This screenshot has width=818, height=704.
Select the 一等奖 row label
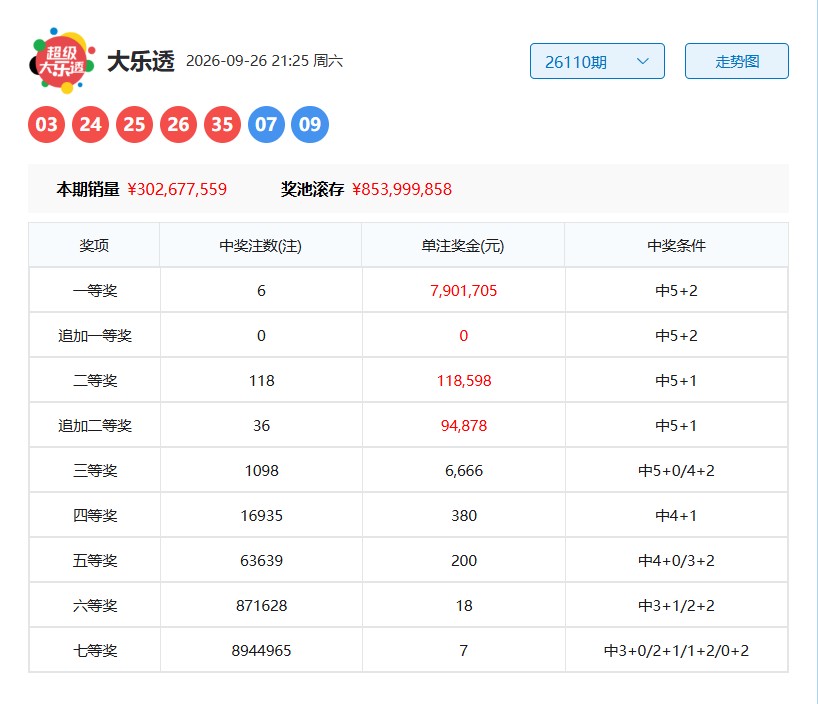point(95,291)
